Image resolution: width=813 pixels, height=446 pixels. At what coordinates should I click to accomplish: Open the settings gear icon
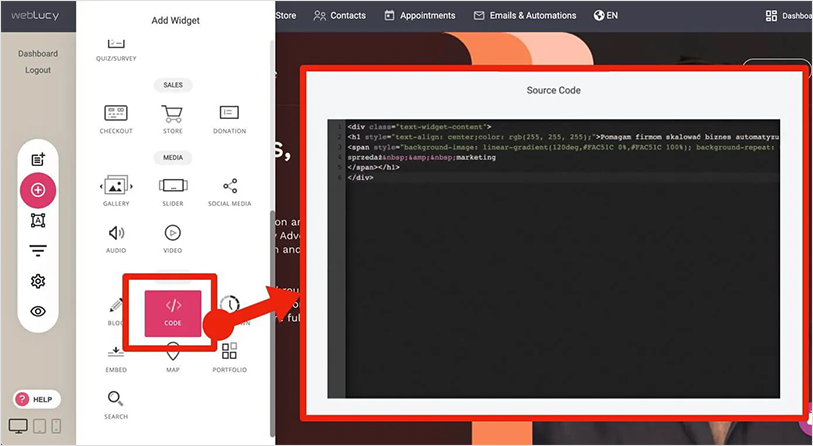point(38,281)
